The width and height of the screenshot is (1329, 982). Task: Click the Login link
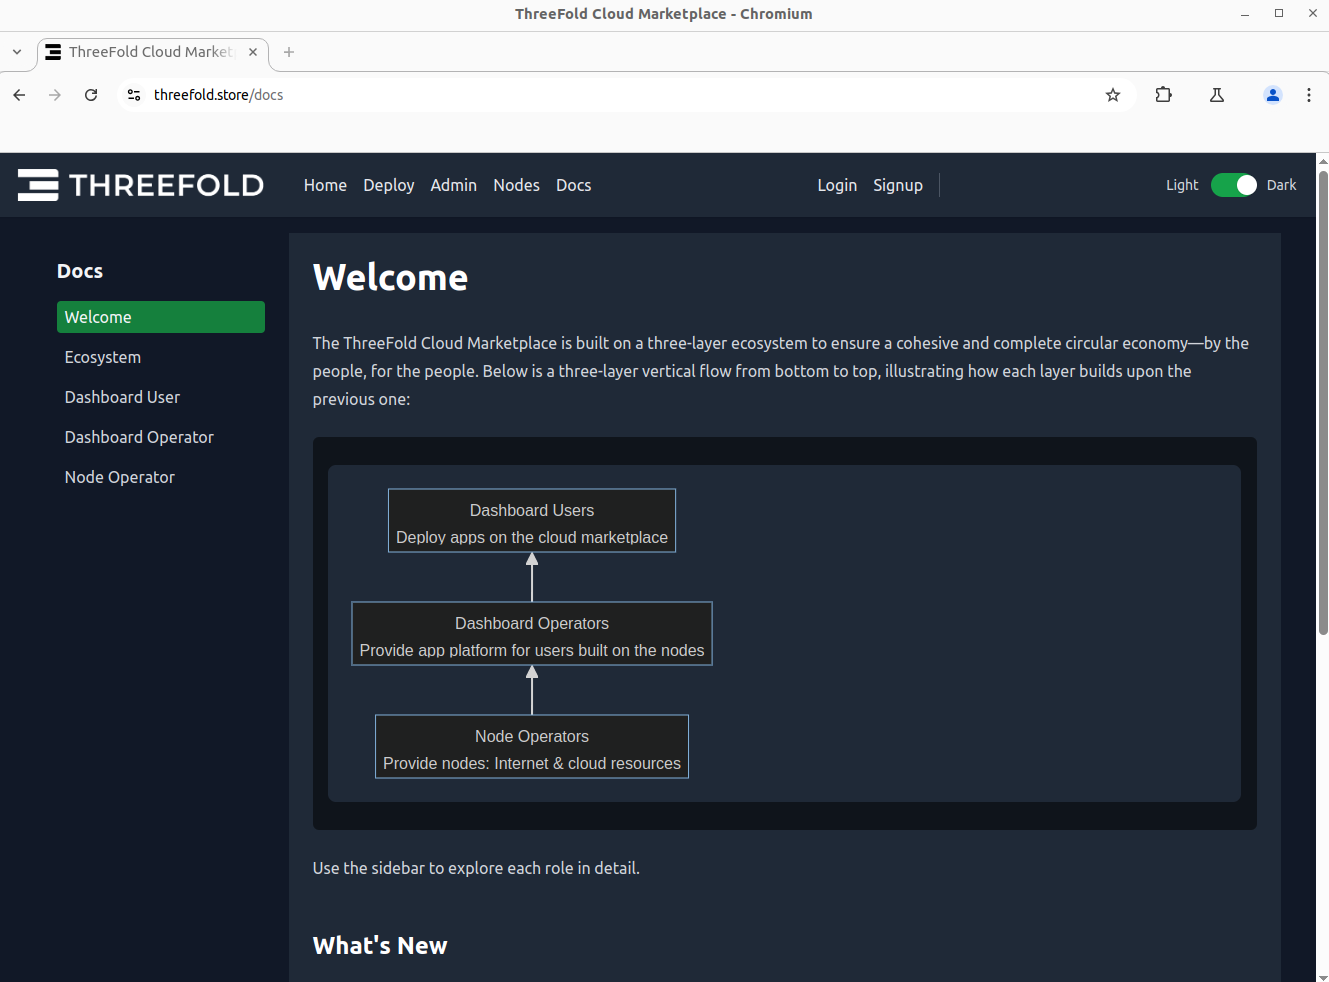pyautogui.click(x=837, y=185)
